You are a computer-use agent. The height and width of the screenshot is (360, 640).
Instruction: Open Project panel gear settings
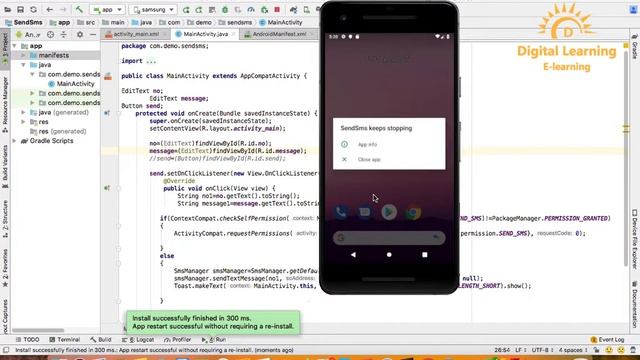pyautogui.click(x=80, y=35)
